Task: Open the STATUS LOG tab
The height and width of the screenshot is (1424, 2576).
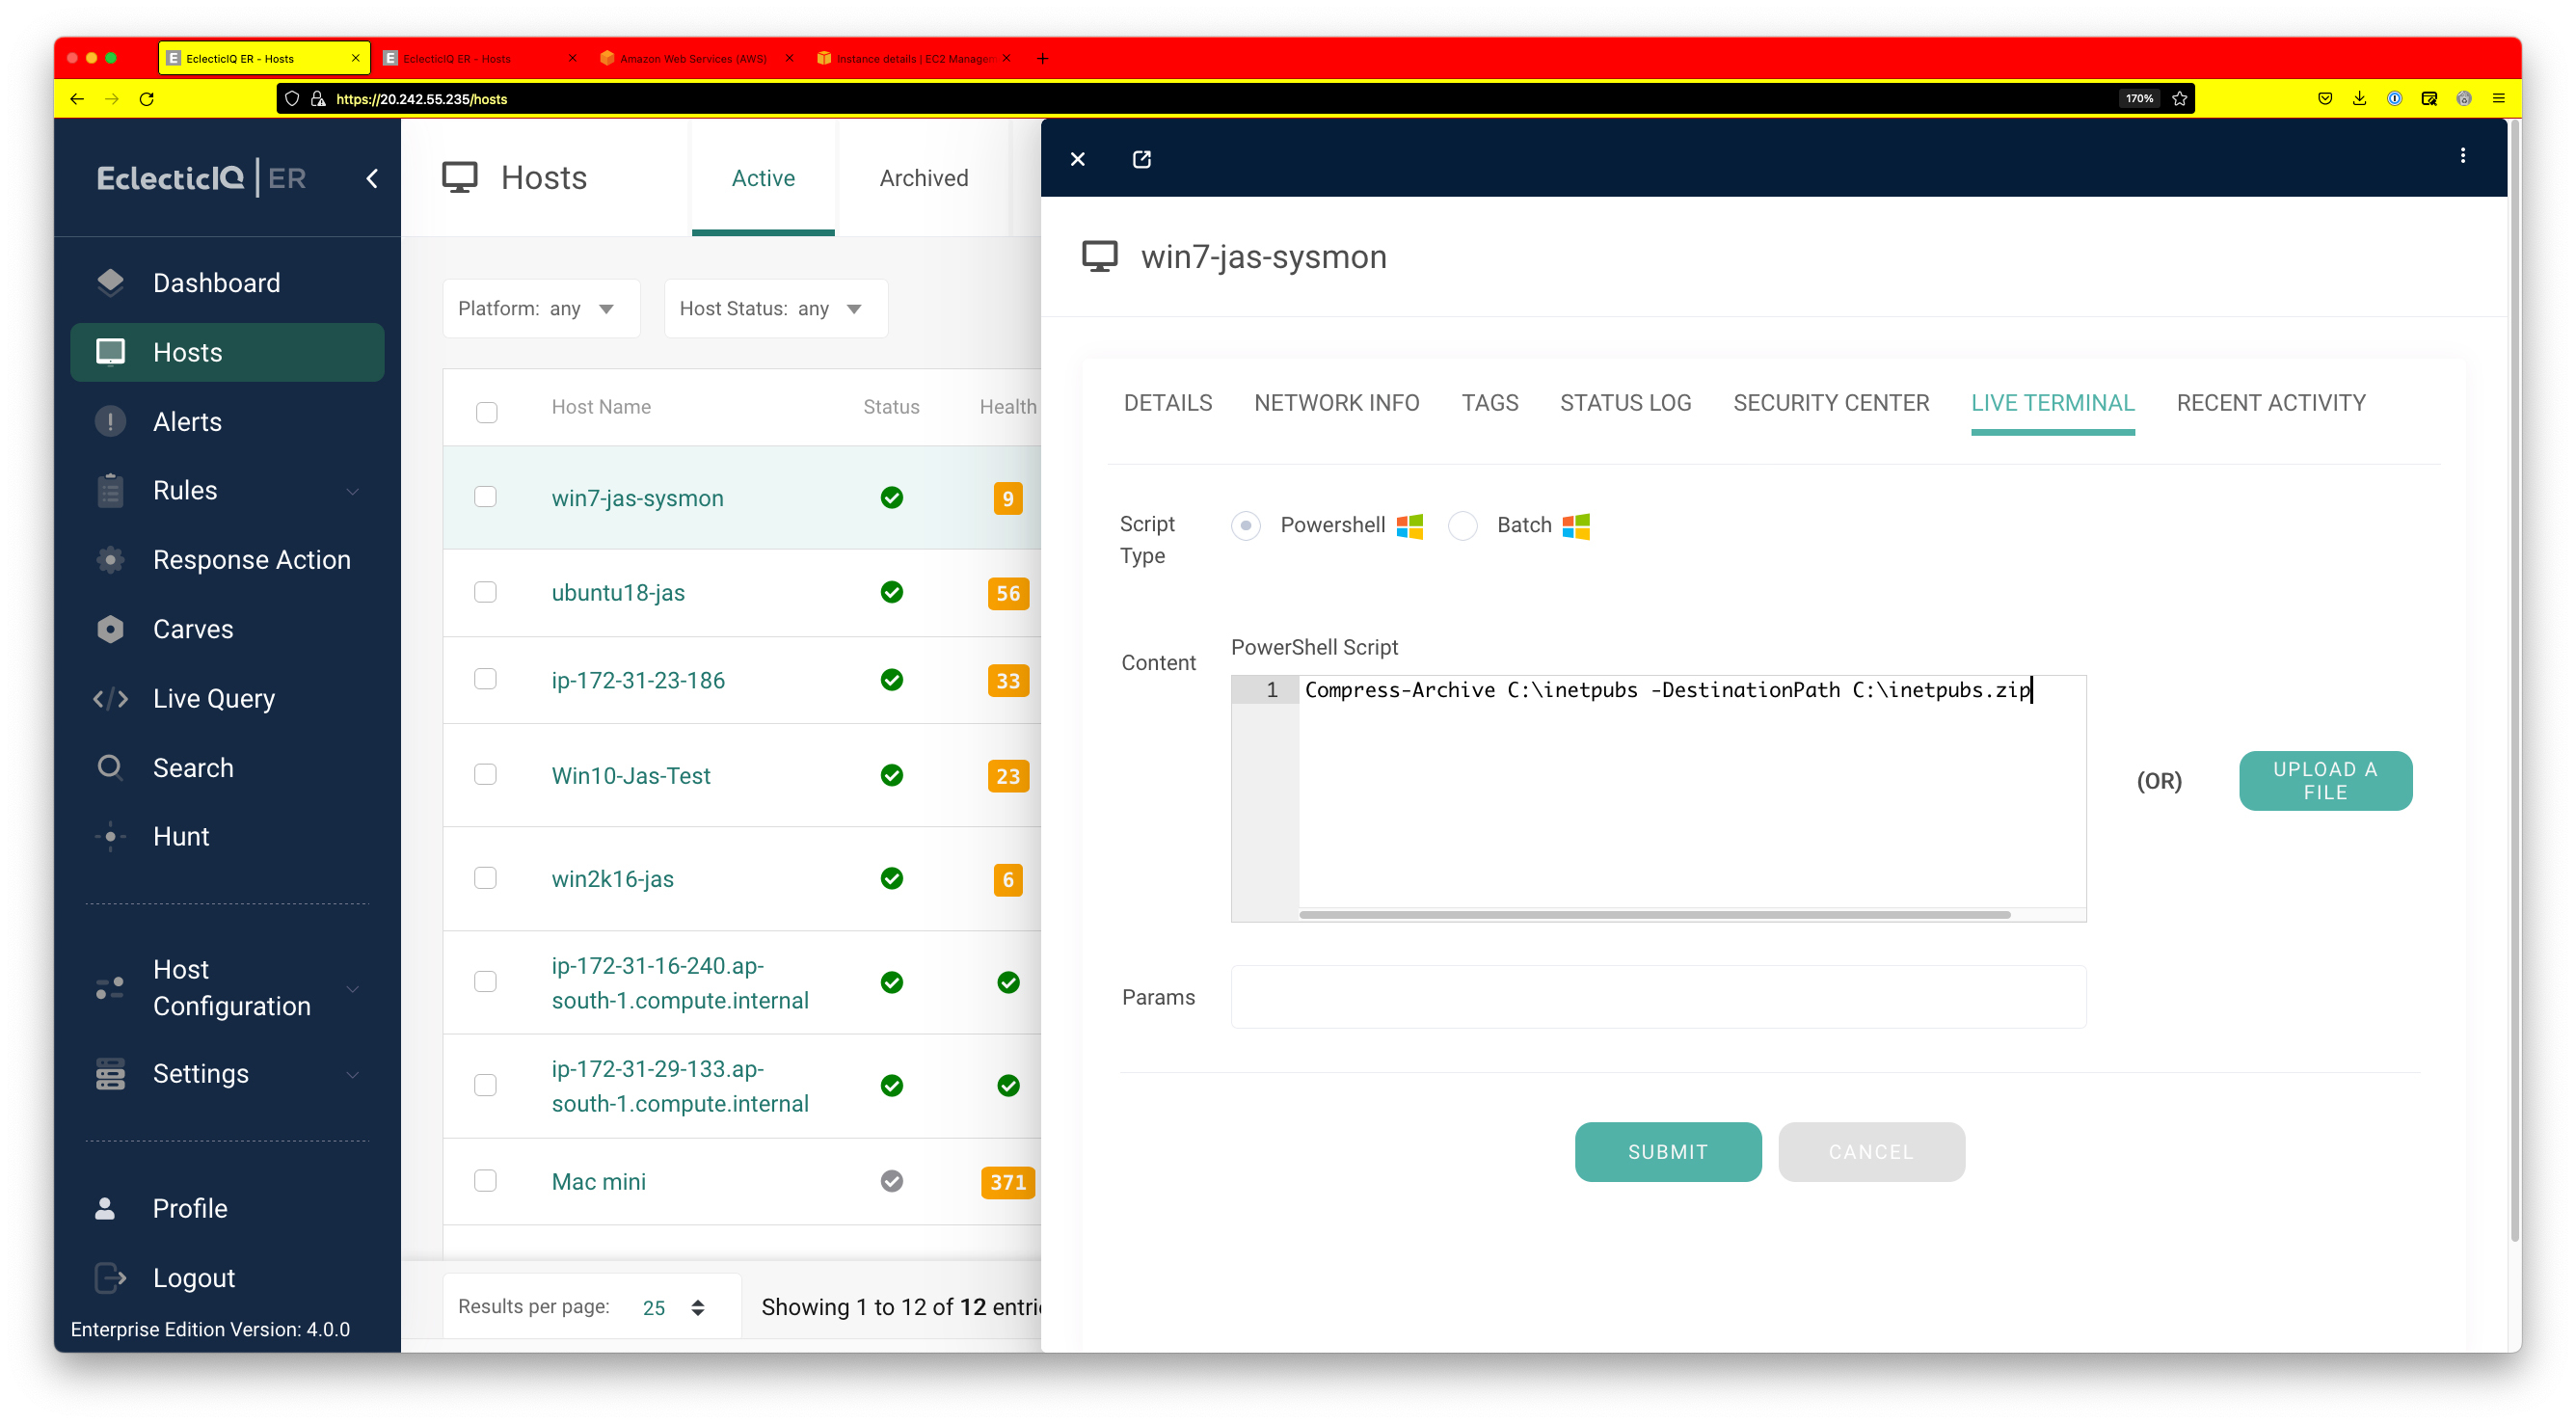Action: coord(1625,402)
